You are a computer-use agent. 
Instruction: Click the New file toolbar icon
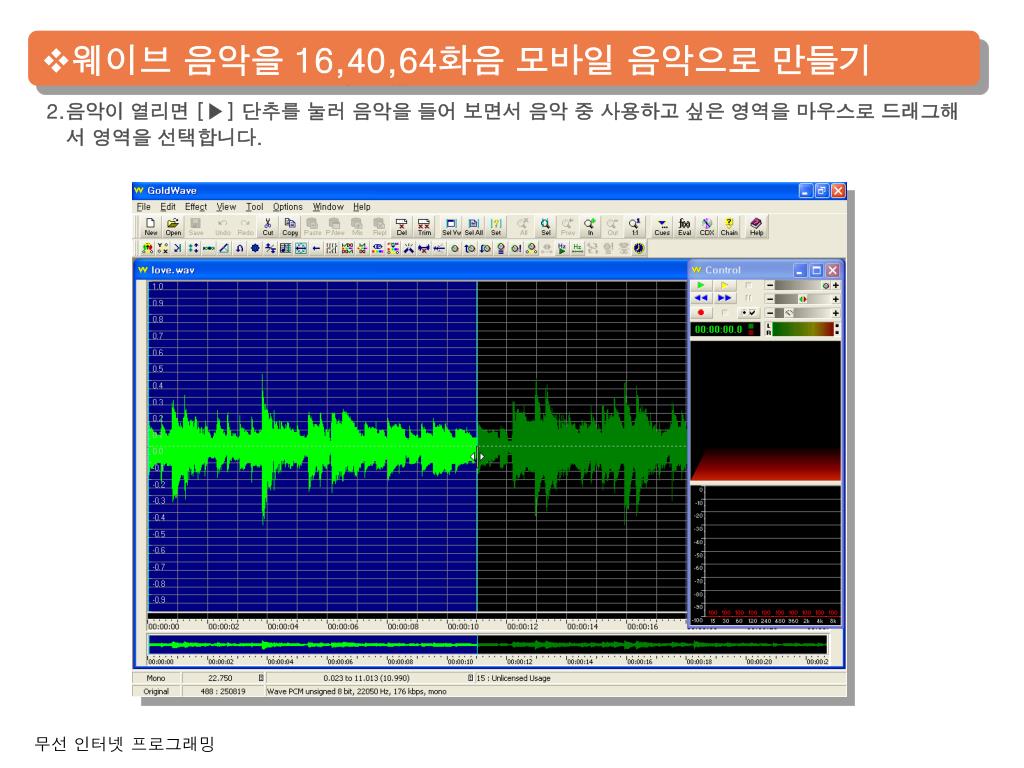pos(150,227)
